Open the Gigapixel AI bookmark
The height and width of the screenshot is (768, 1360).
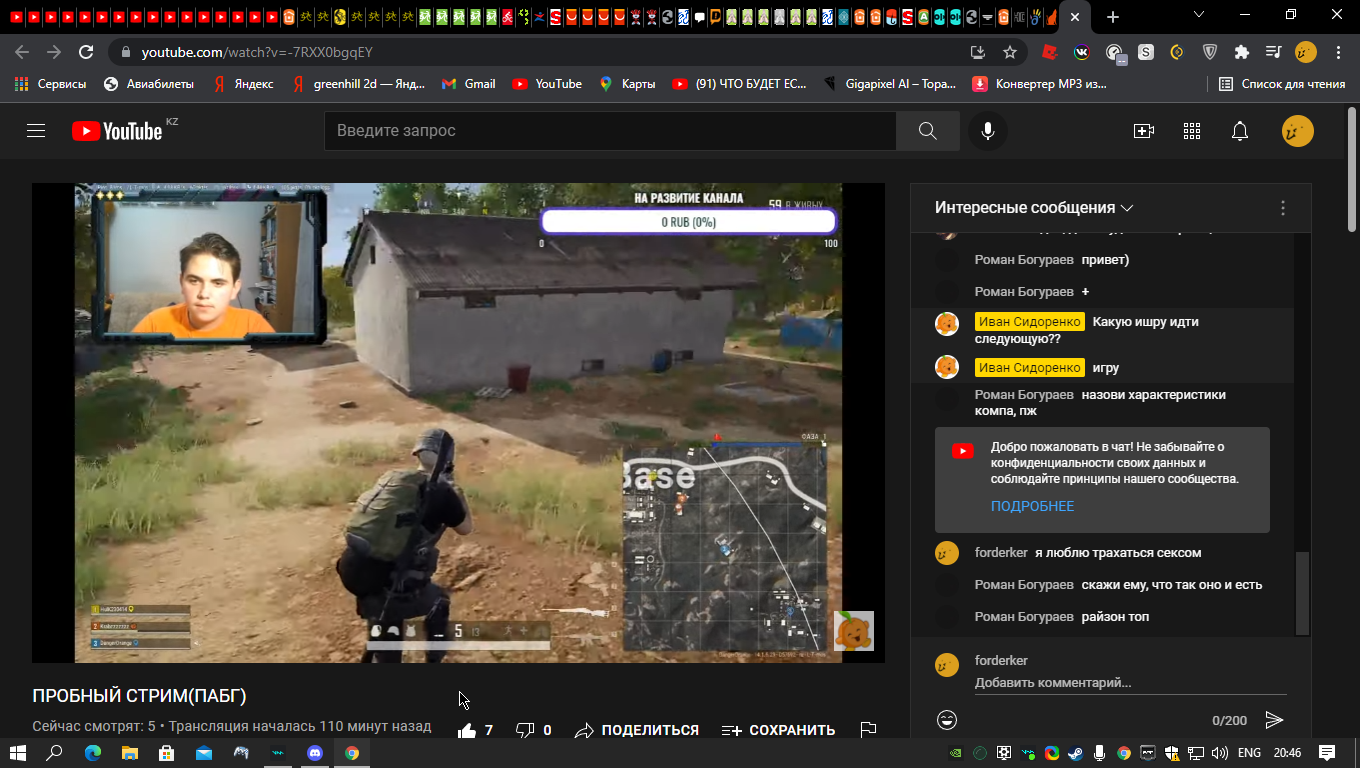pos(889,84)
